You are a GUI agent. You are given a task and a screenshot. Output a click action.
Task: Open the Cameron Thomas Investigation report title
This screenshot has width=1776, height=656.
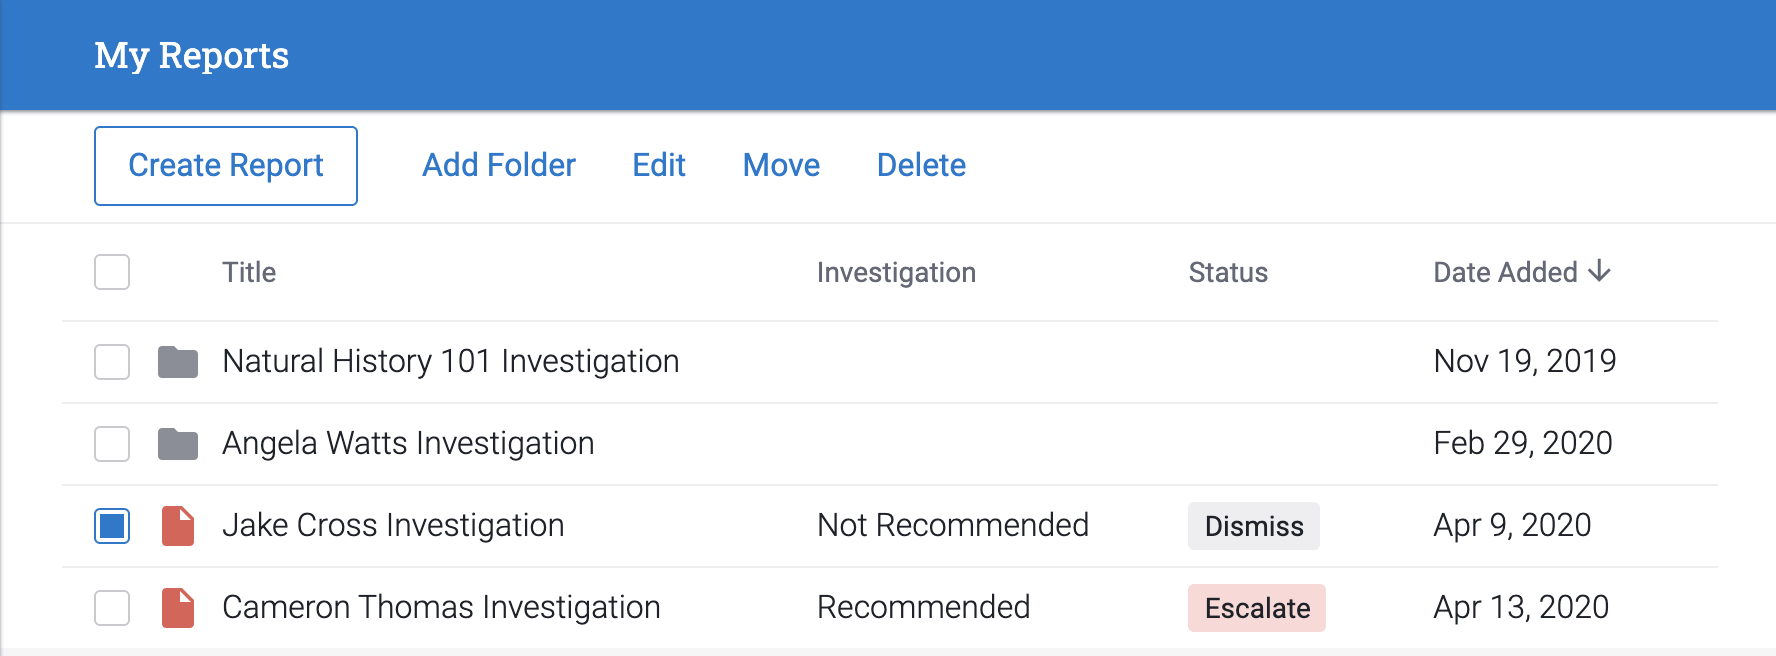click(441, 607)
